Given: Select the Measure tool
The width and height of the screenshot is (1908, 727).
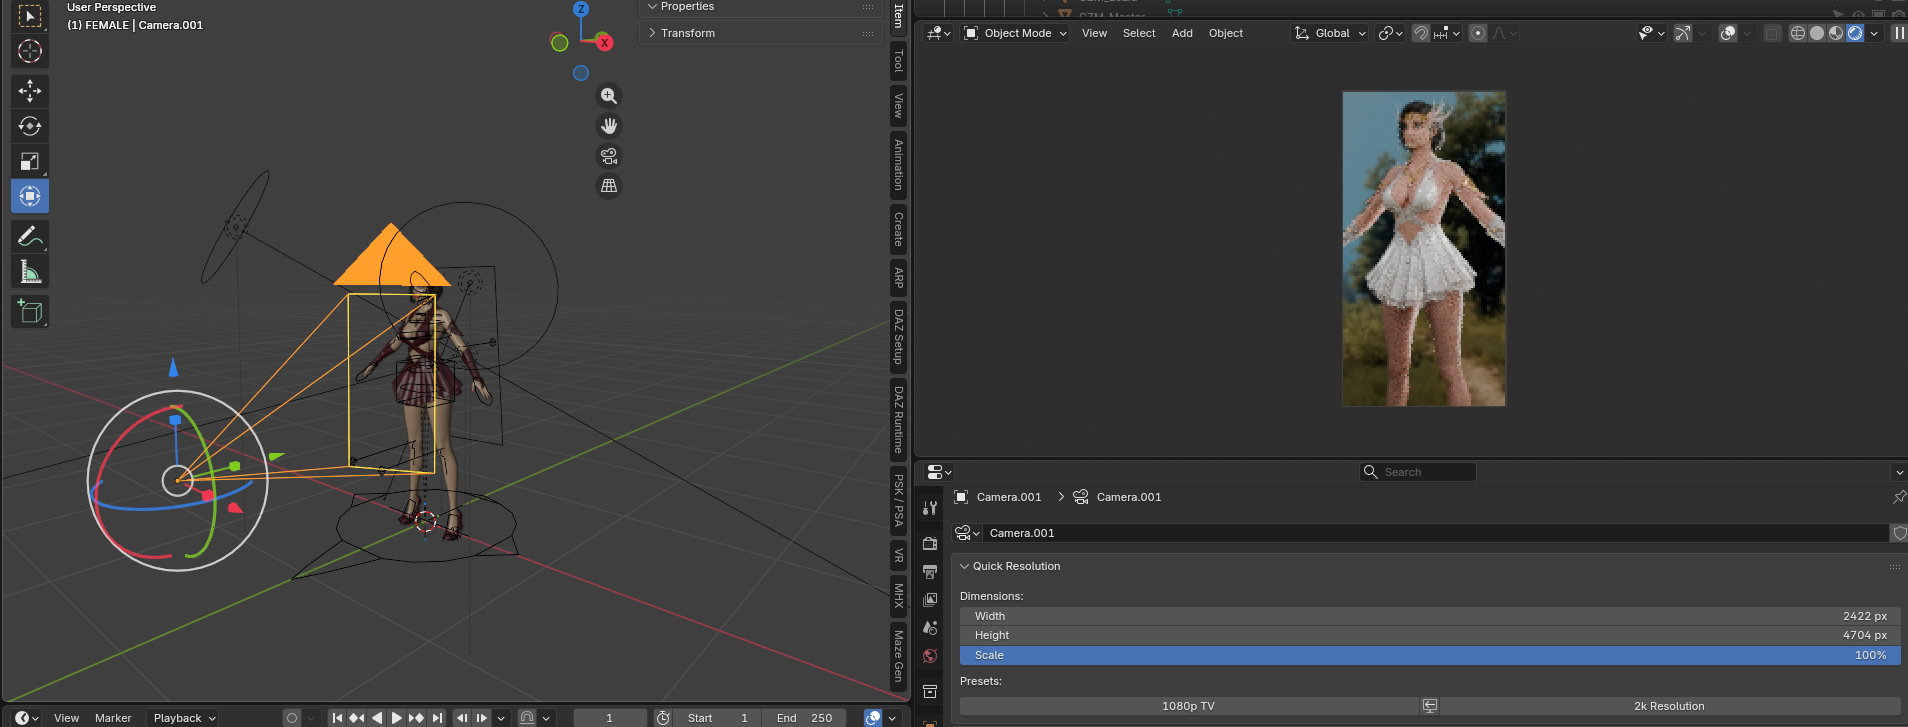Looking at the screenshot, I should pyautogui.click(x=30, y=272).
